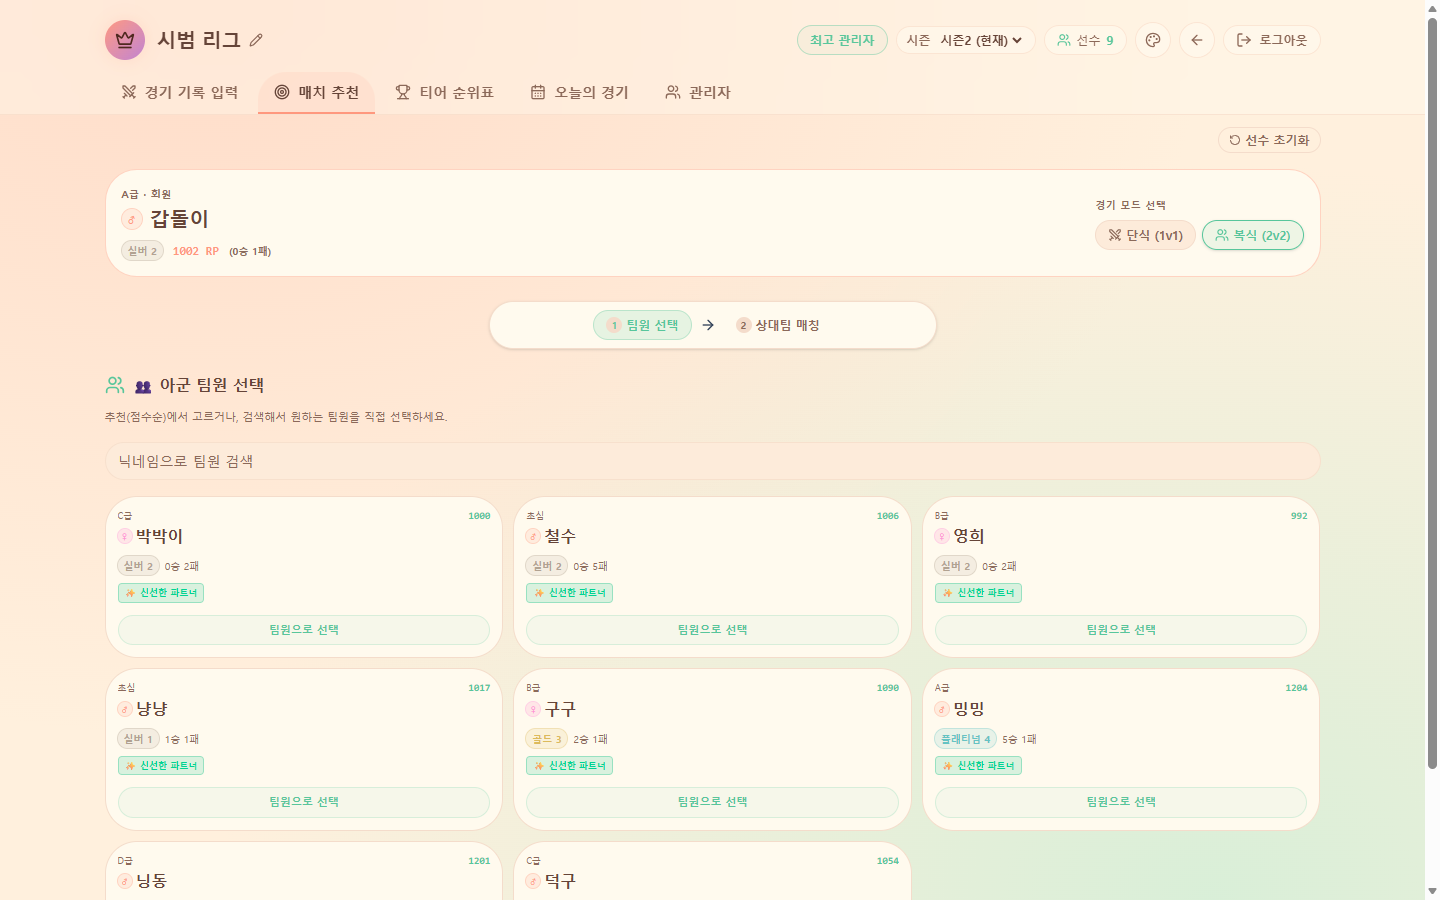Click the 신선한 파트너 badge on 박박이's card
The width and height of the screenshot is (1440, 900).
pyautogui.click(x=161, y=593)
